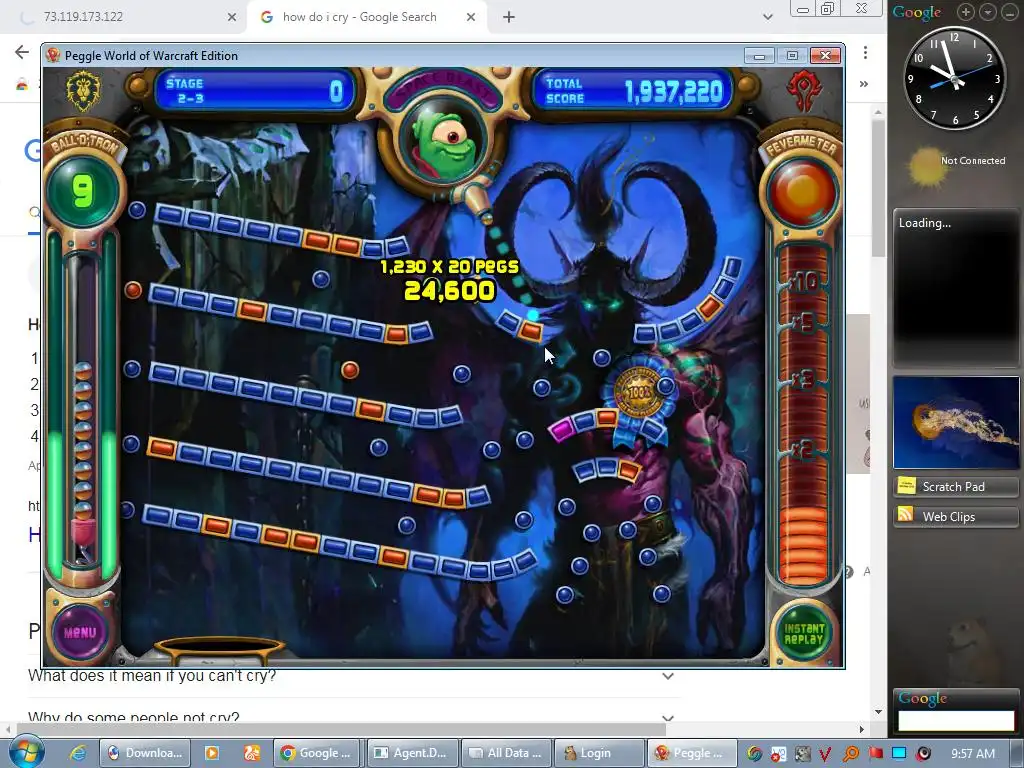Open the jellyfish photo thumbnail

tap(956, 422)
